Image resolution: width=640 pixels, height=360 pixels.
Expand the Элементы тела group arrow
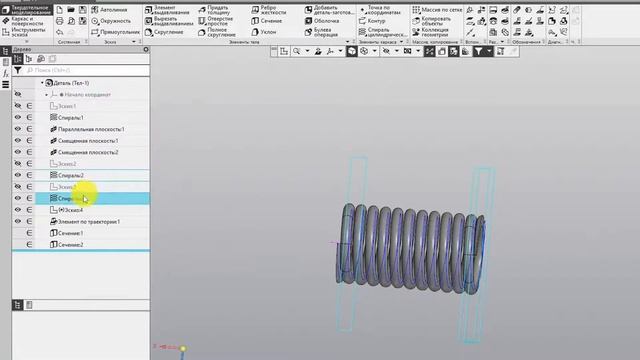[348, 42]
